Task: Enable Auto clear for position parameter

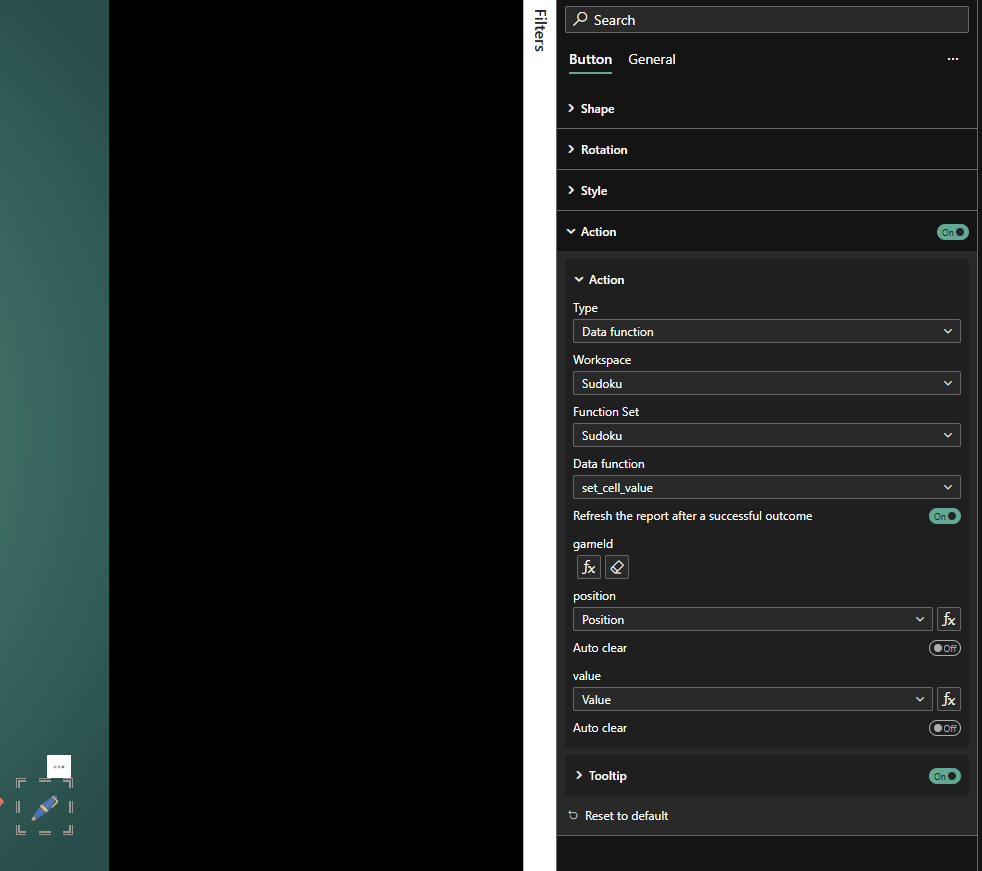Action: [x=944, y=648]
